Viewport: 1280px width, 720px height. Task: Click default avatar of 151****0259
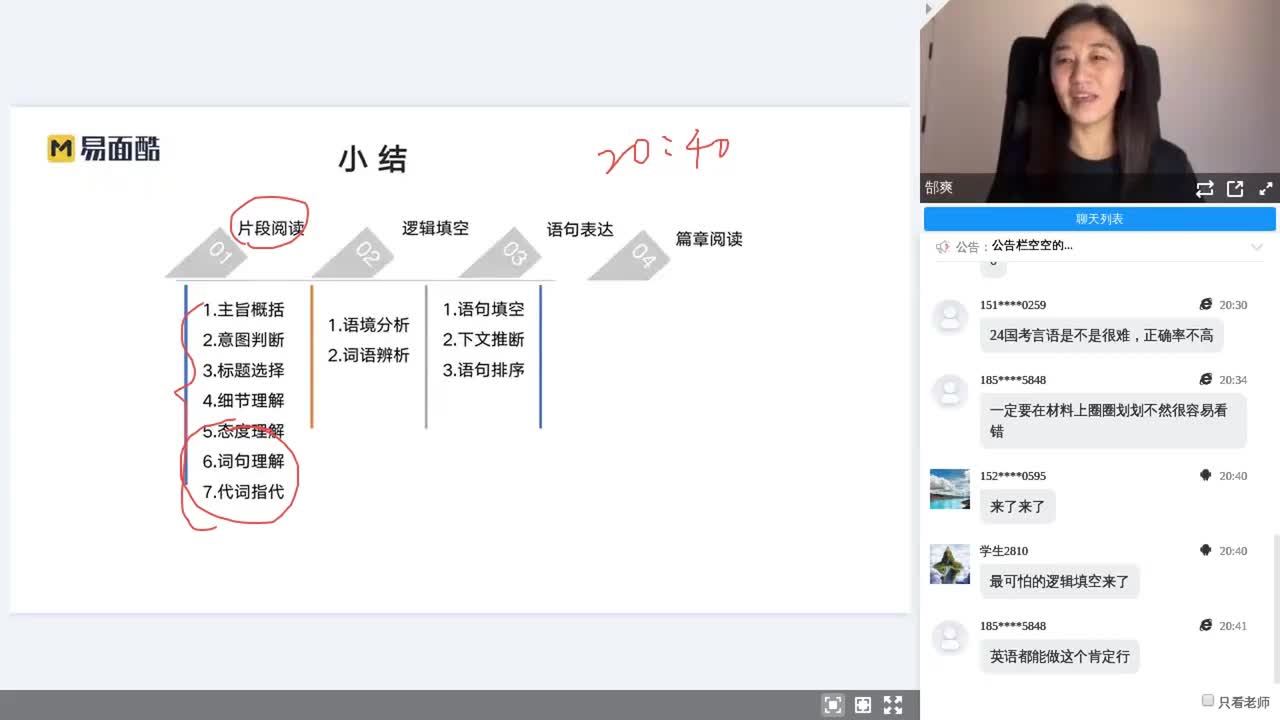click(x=949, y=316)
